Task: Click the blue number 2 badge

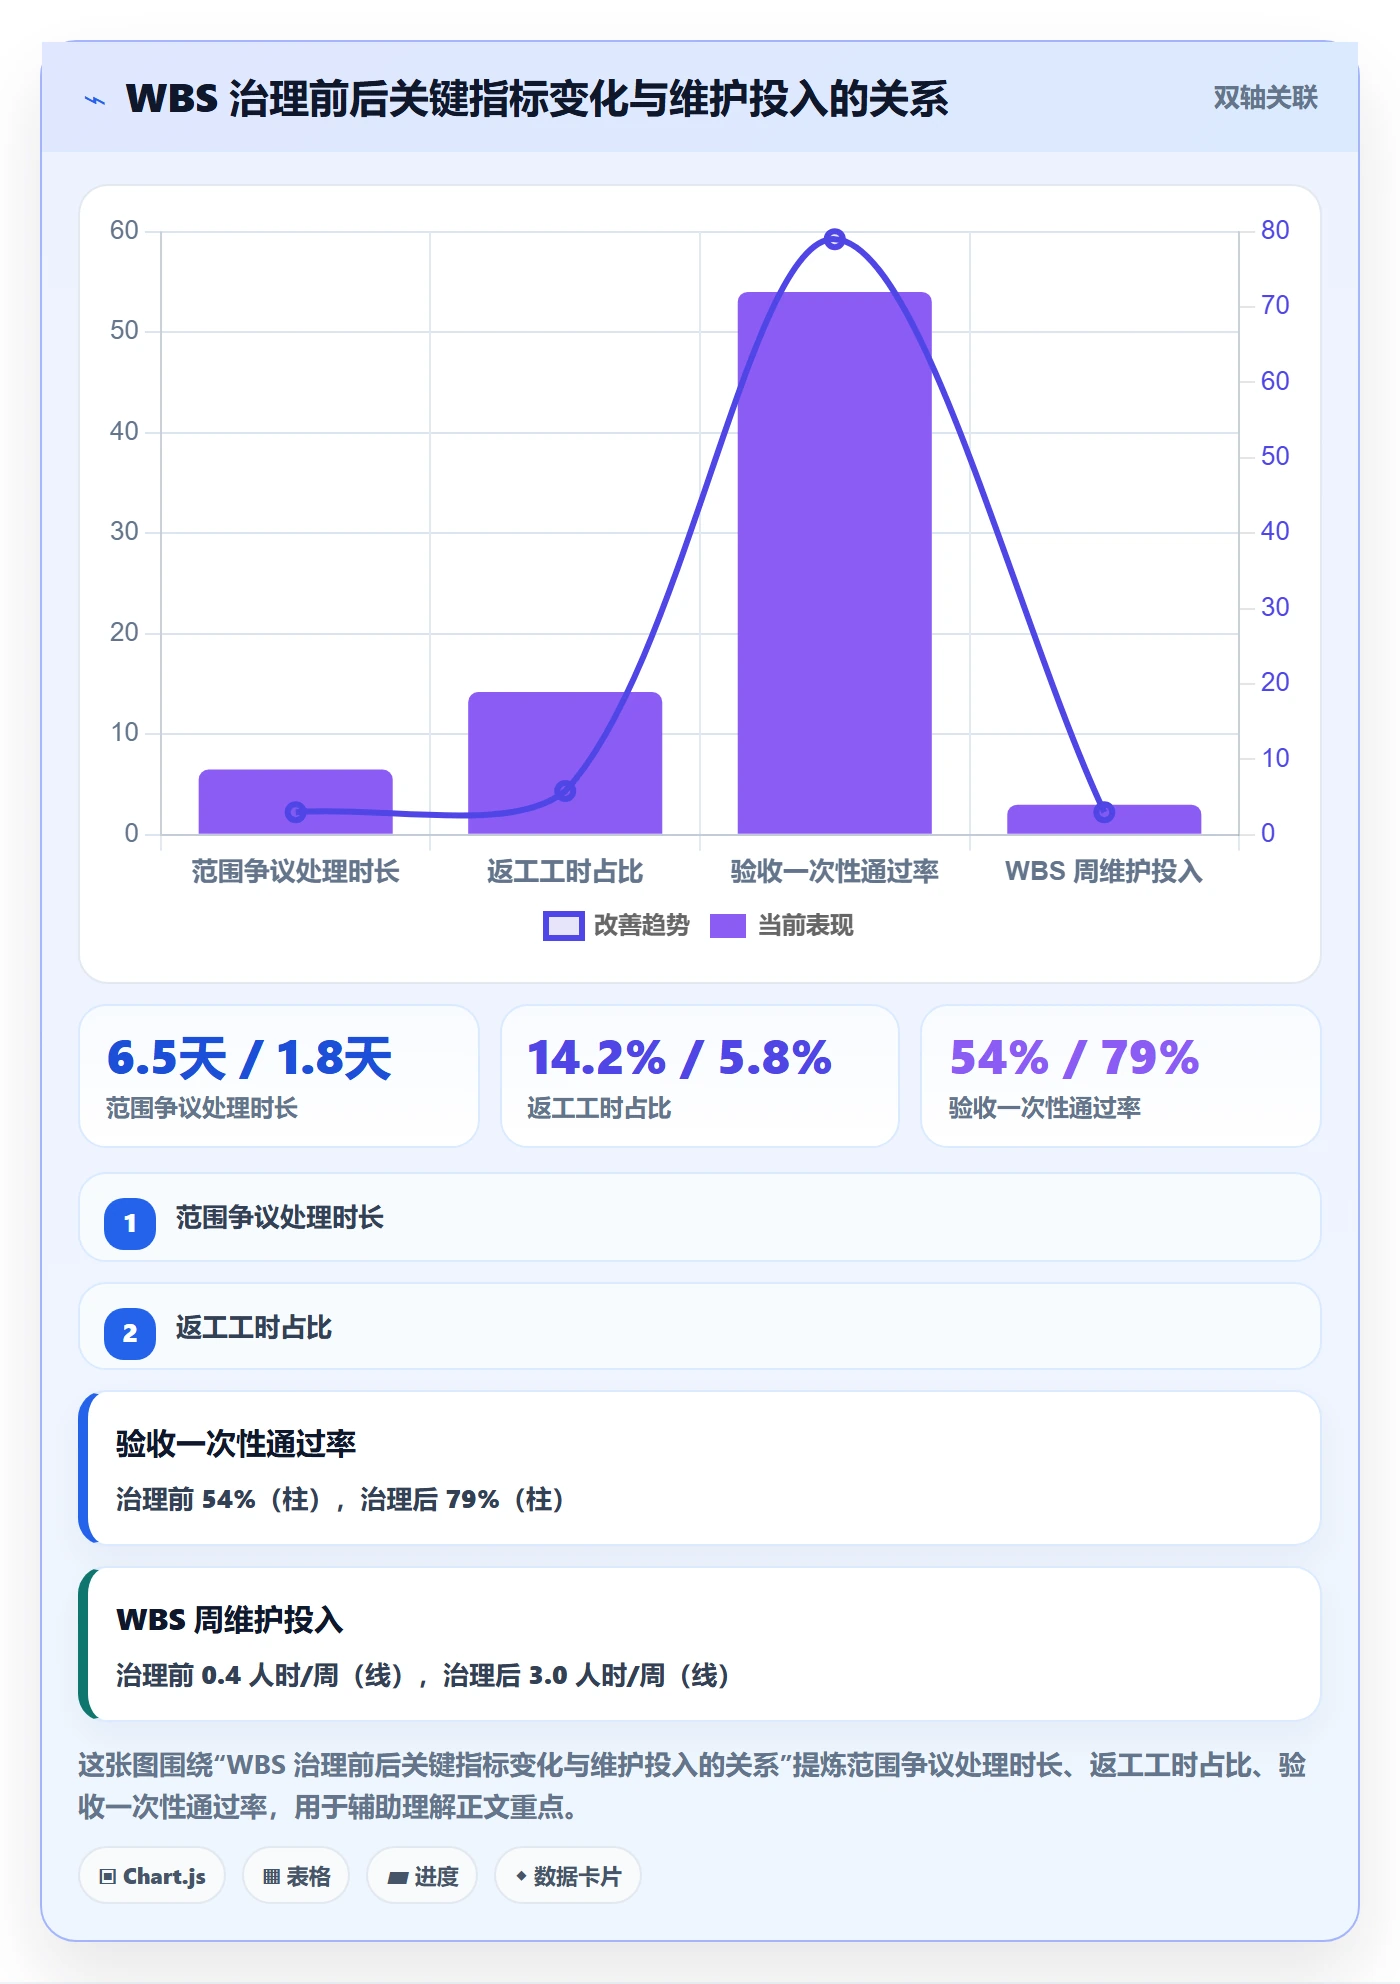Action: coord(130,1333)
